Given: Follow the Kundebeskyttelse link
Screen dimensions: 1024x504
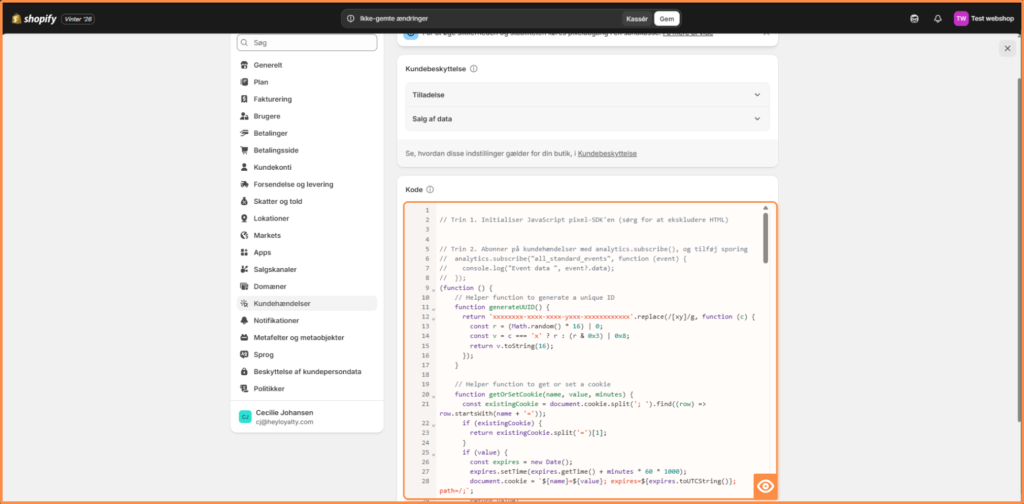Looking at the screenshot, I should coord(607,153).
